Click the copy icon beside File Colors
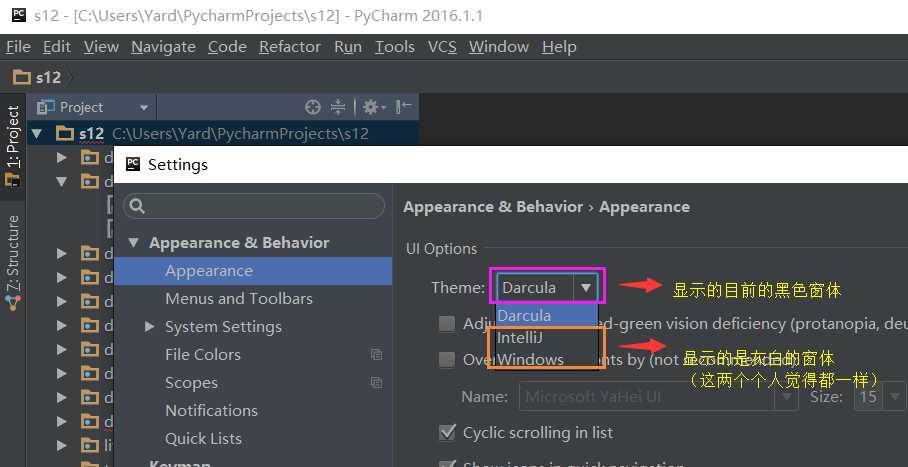The width and height of the screenshot is (908, 467). coord(376,355)
